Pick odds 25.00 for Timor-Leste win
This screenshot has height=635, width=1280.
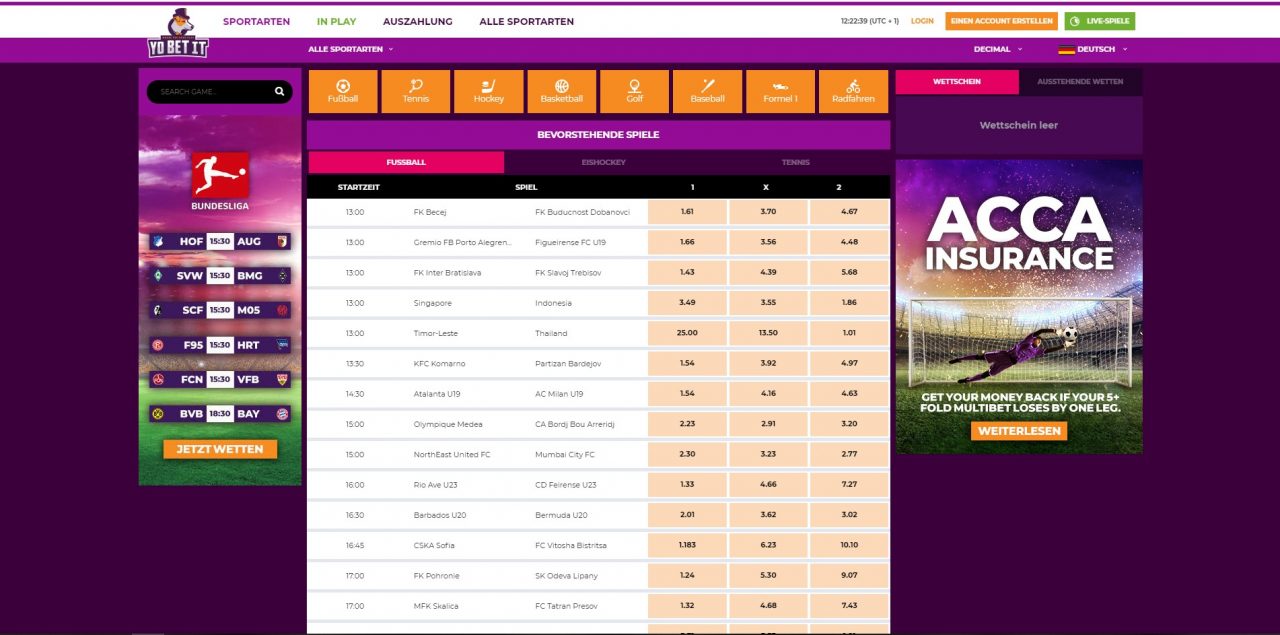[687, 333]
